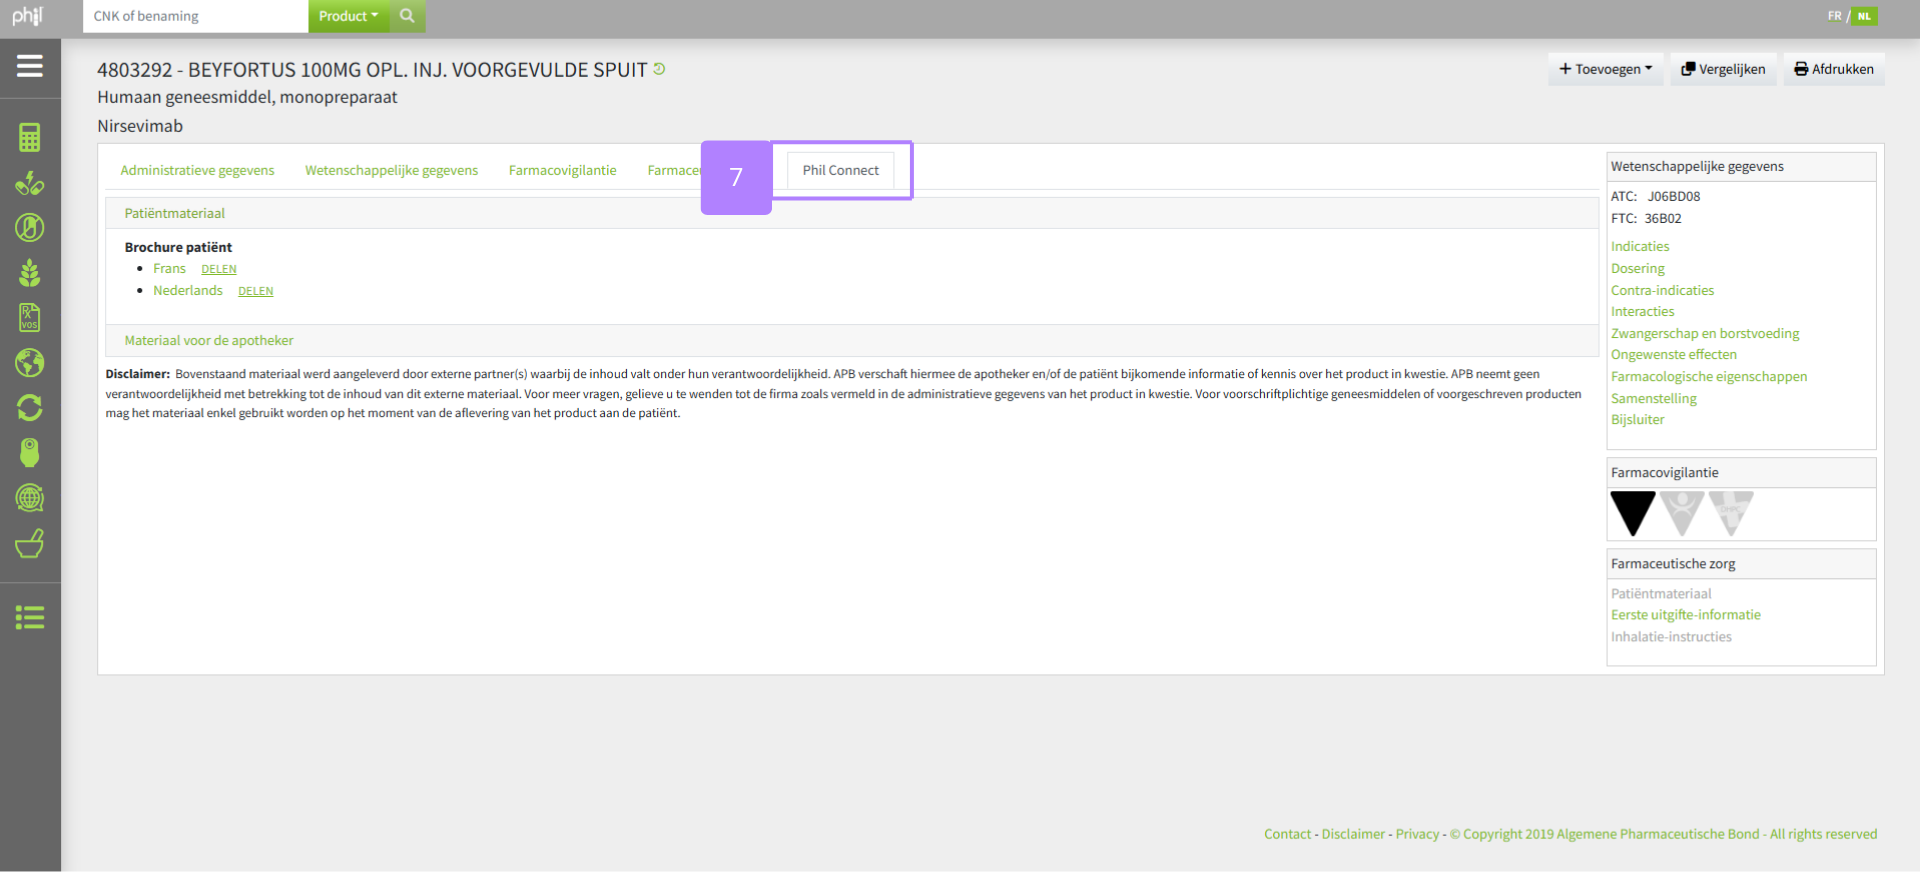
Task: Click the FTC code 36B02
Action: click(1663, 218)
